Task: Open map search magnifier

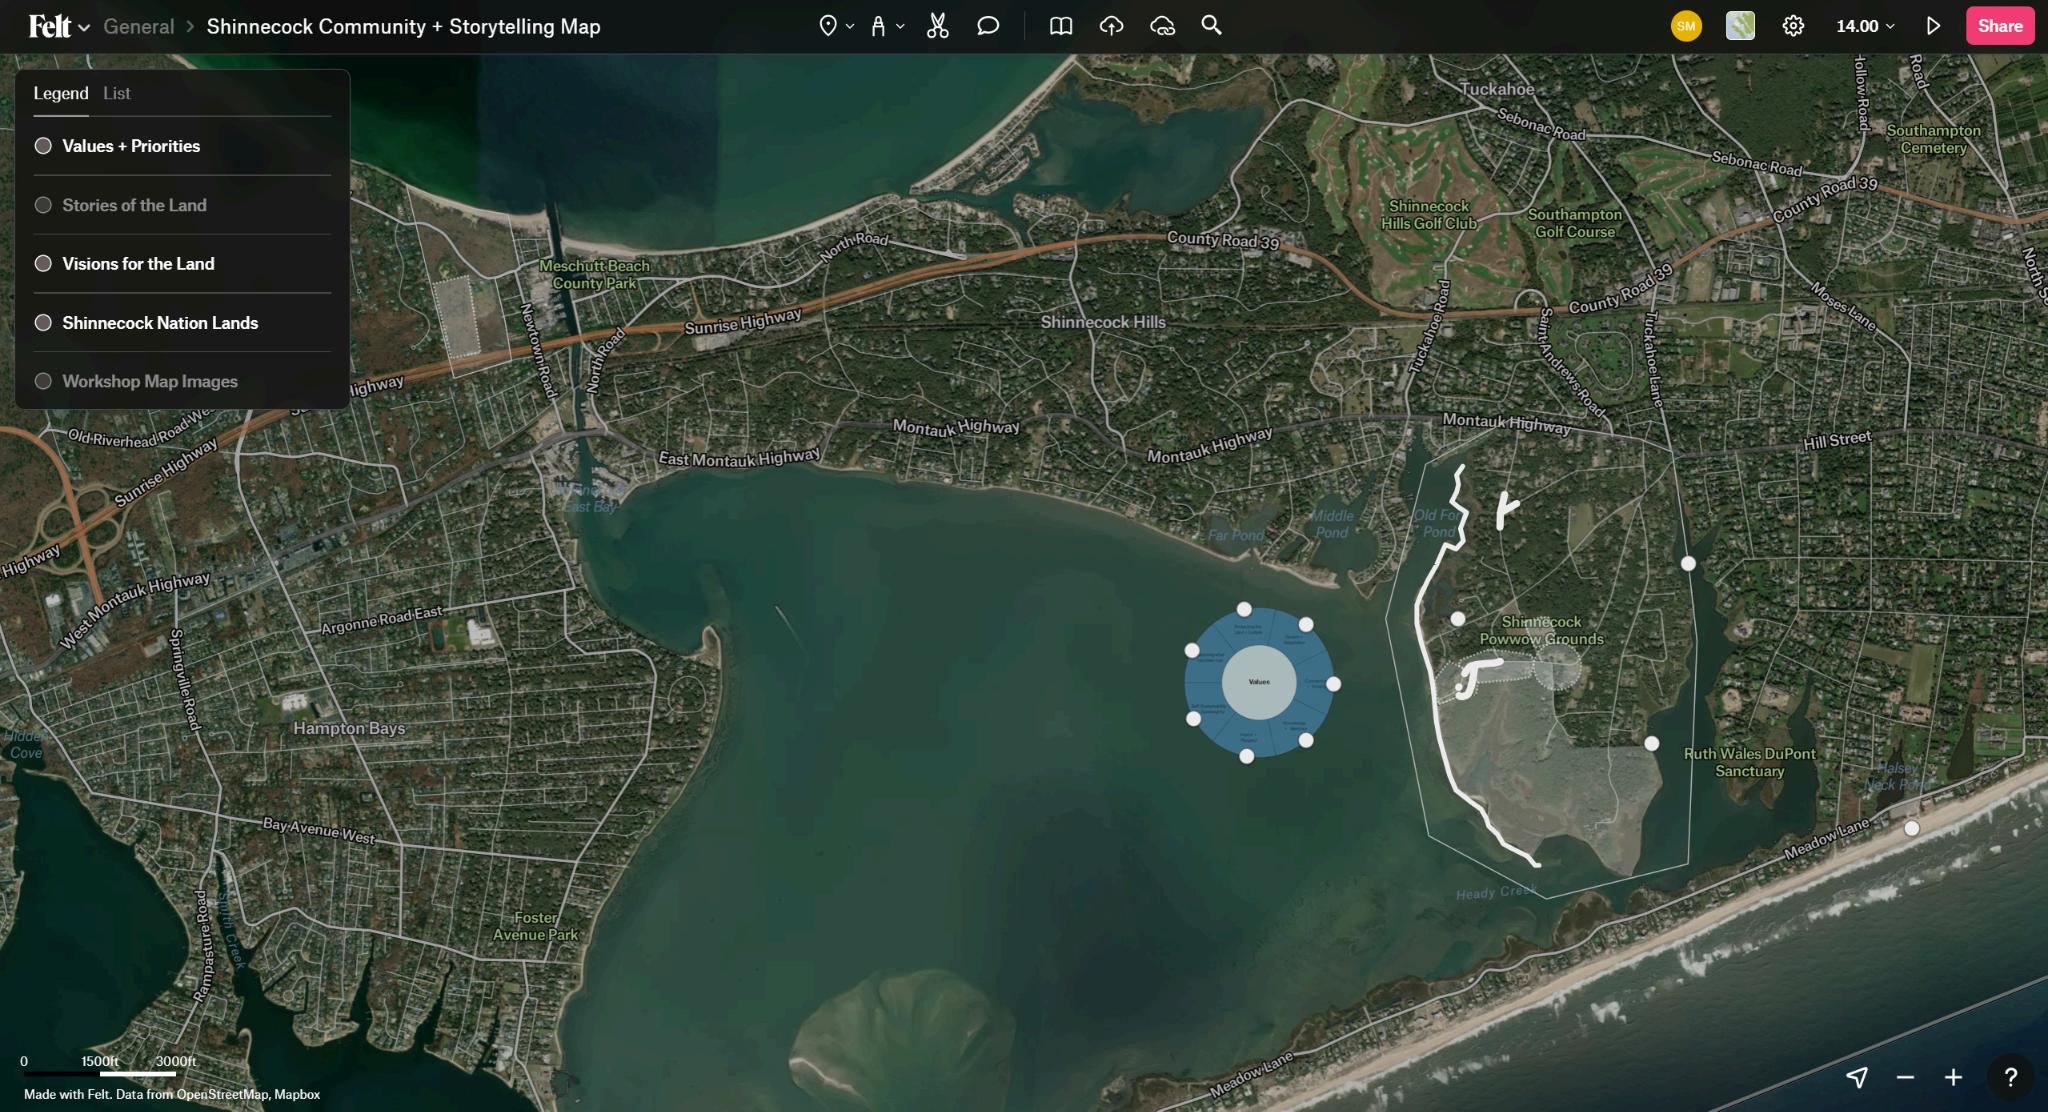Action: 1211,26
